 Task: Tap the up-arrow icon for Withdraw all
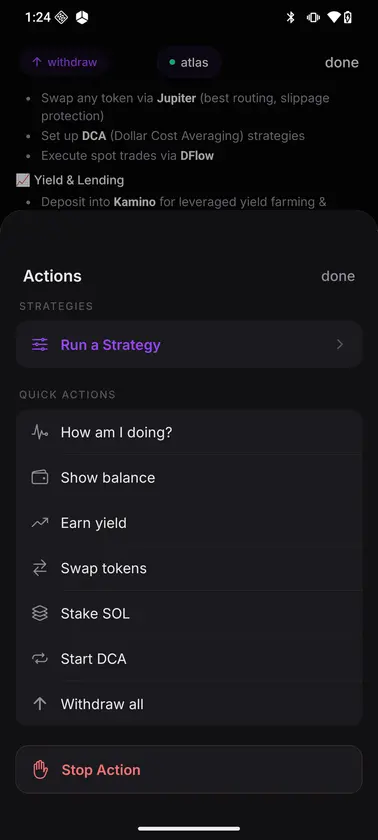40,704
